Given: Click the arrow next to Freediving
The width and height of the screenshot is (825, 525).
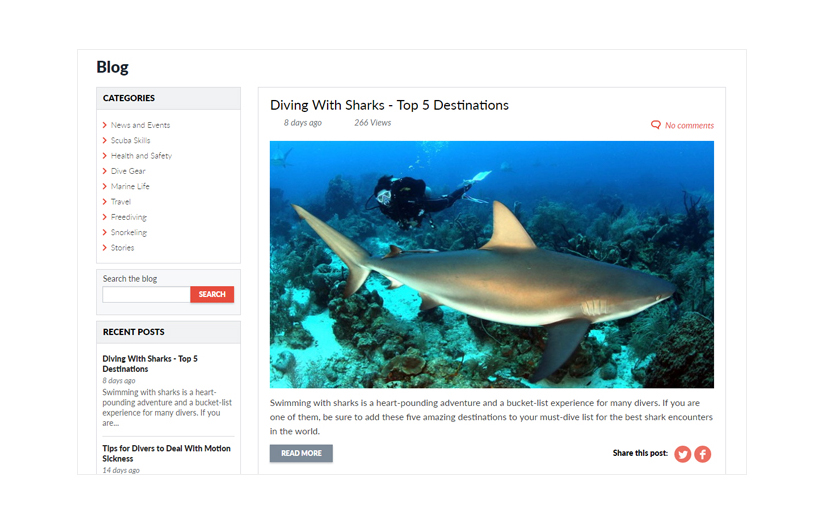Looking at the screenshot, I should [x=105, y=217].
